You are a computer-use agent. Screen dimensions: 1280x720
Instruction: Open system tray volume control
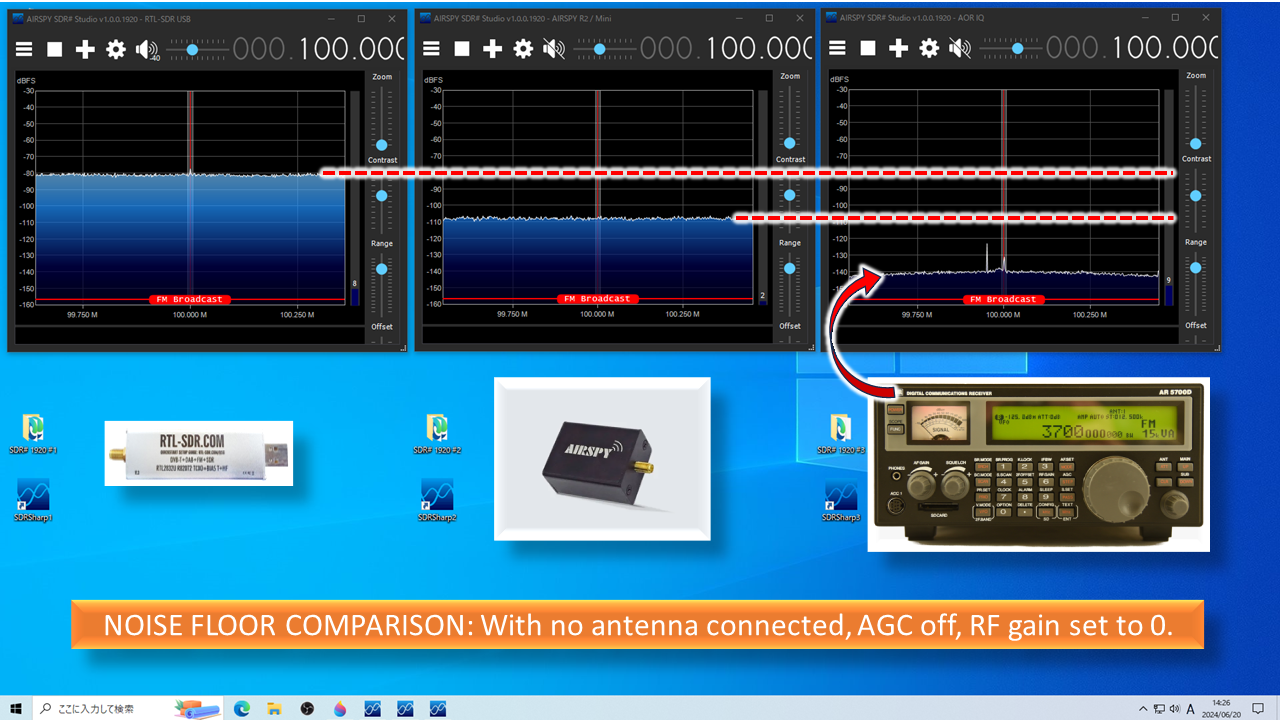[1174, 709]
